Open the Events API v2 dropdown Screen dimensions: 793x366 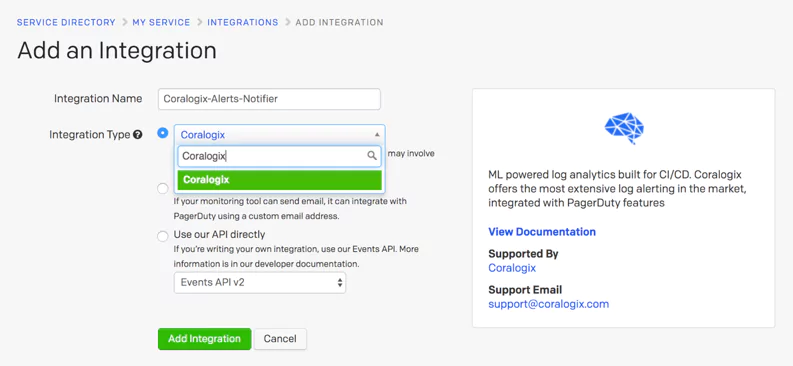coord(260,283)
